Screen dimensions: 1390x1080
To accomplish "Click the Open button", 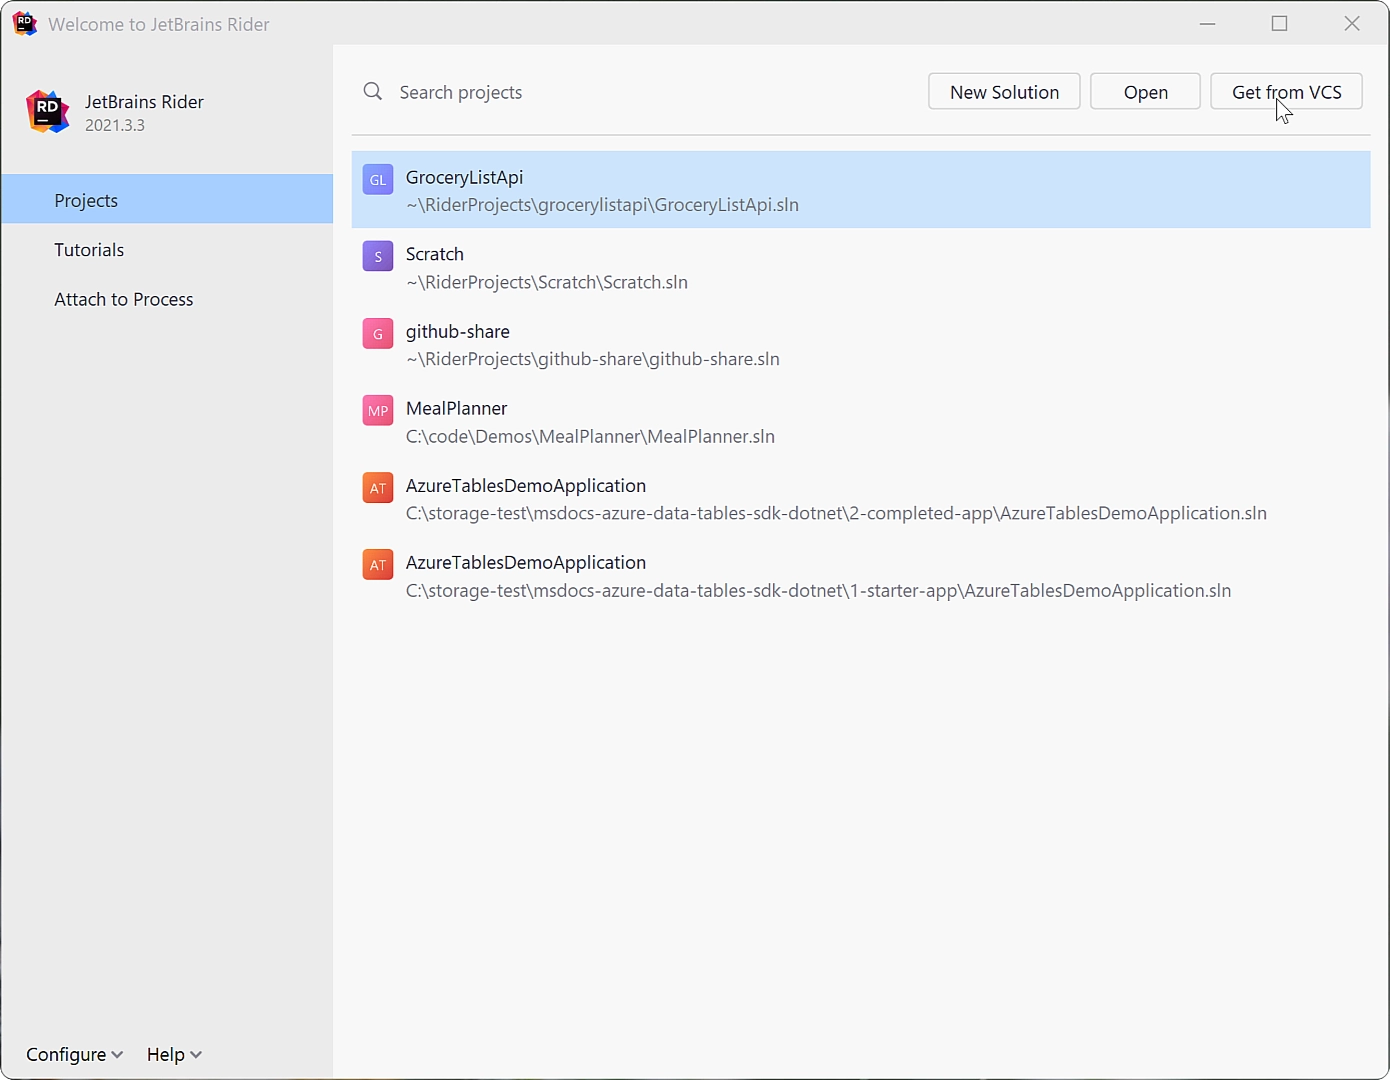I will (x=1145, y=92).
